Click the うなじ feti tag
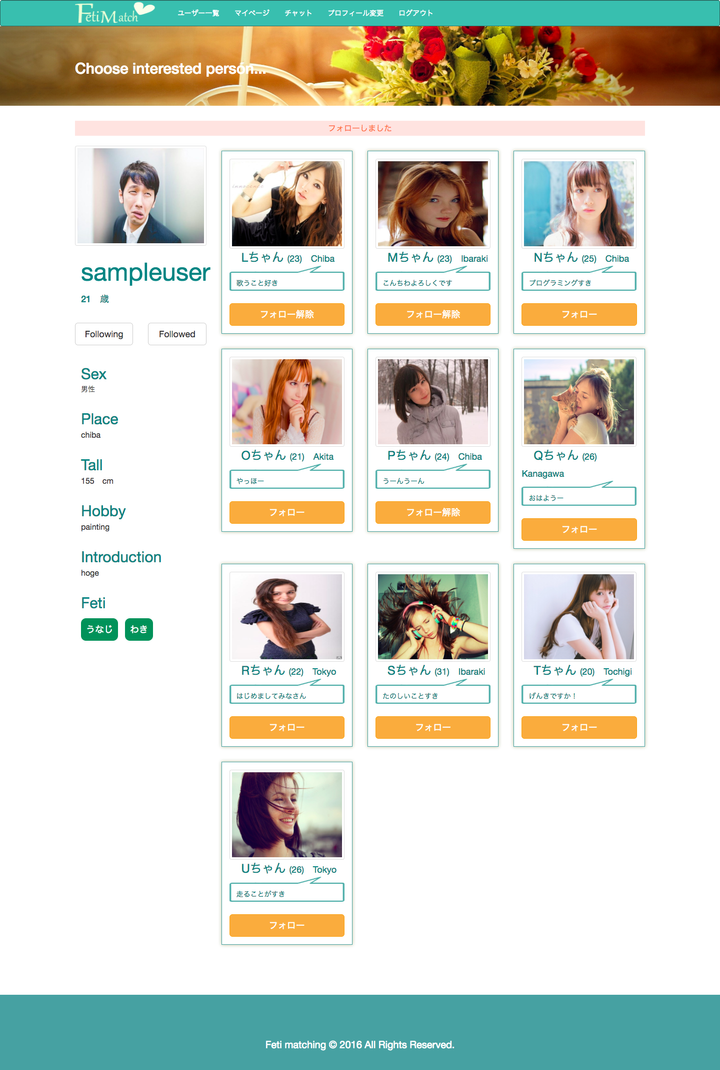This screenshot has width=720, height=1070. pyautogui.click(x=99, y=629)
